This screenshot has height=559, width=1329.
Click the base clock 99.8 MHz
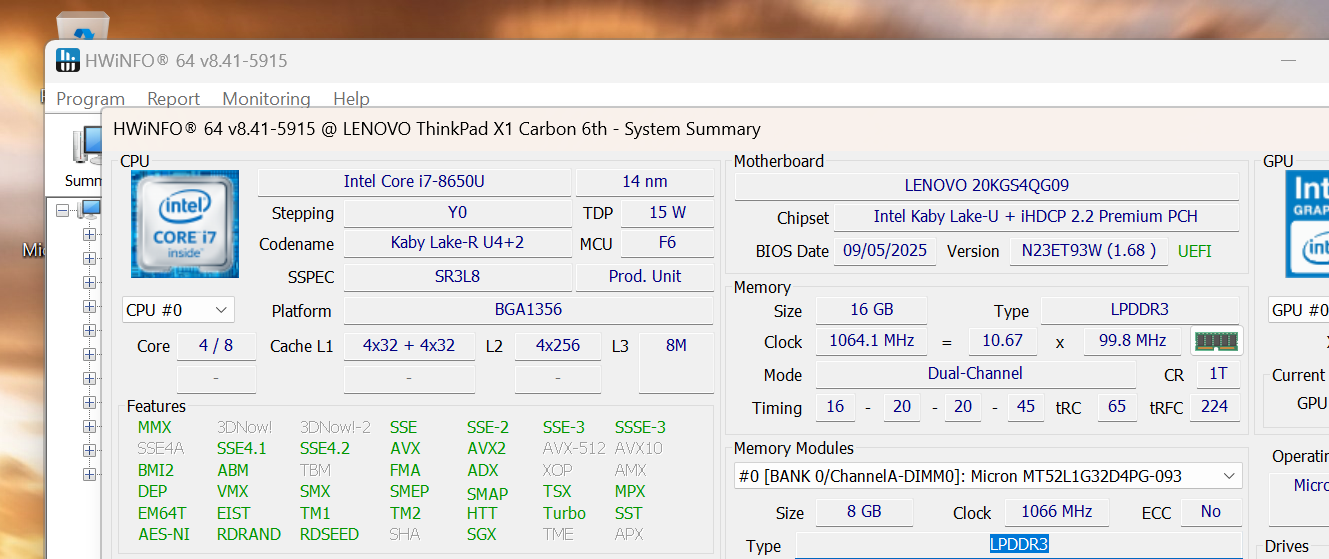click(1132, 341)
